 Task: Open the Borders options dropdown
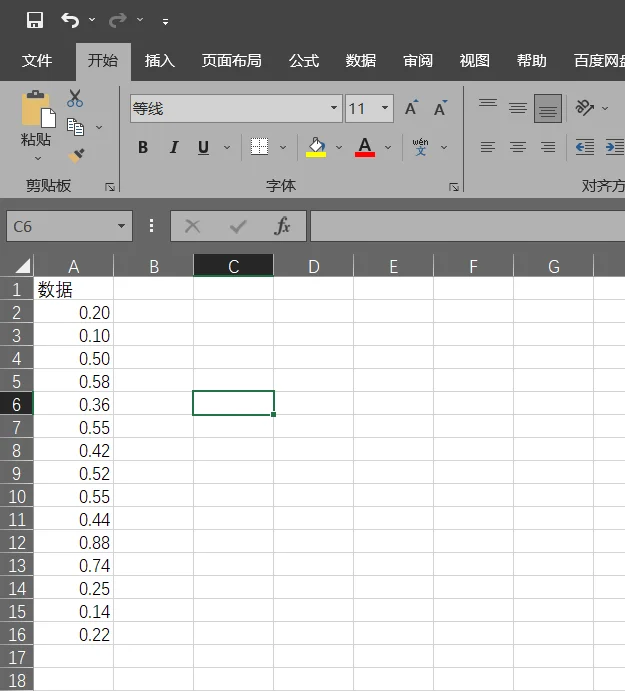click(283, 147)
